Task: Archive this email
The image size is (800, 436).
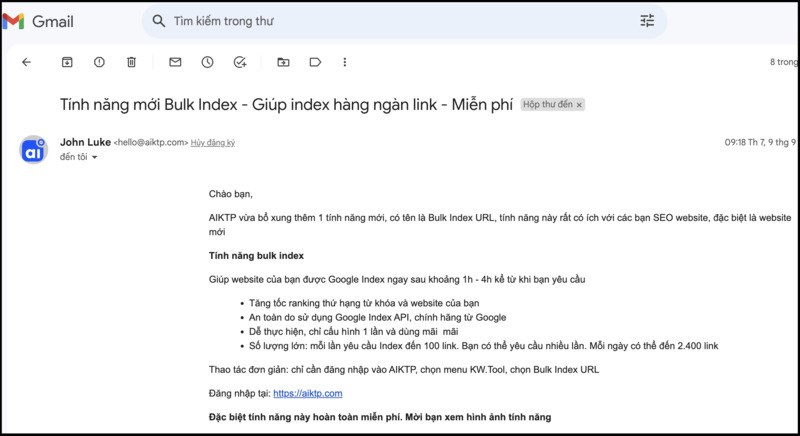Action: click(67, 62)
